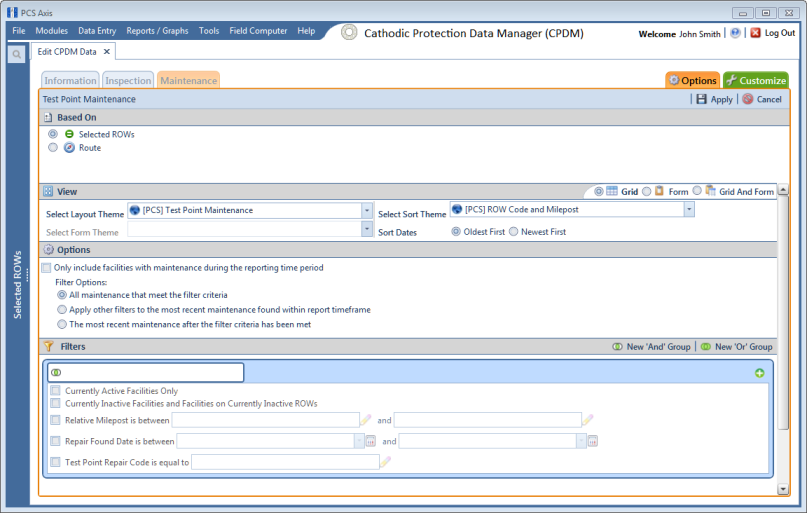
Task: Open the Field Computer menu
Action: point(258,31)
